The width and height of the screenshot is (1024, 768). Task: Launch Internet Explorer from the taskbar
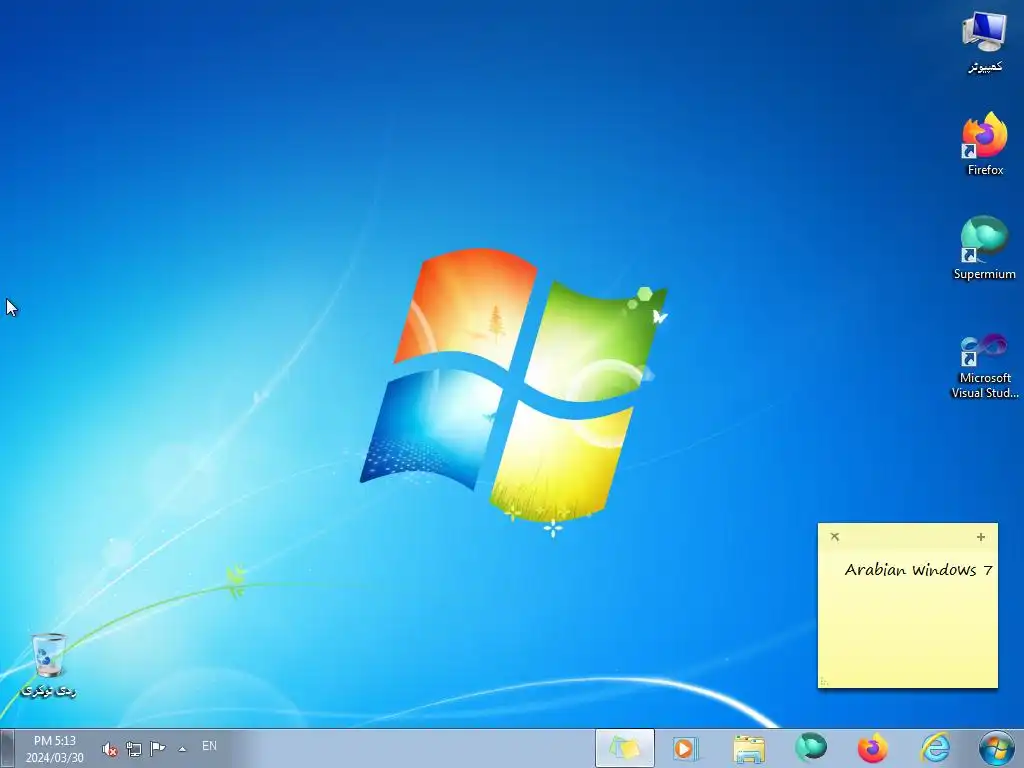(x=935, y=748)
